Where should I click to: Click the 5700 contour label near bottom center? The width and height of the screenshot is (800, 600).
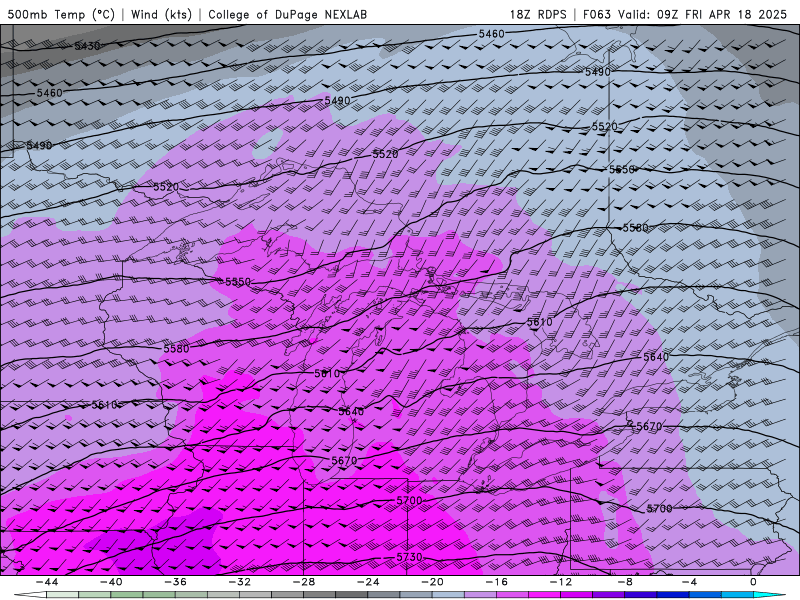(409, 501)
